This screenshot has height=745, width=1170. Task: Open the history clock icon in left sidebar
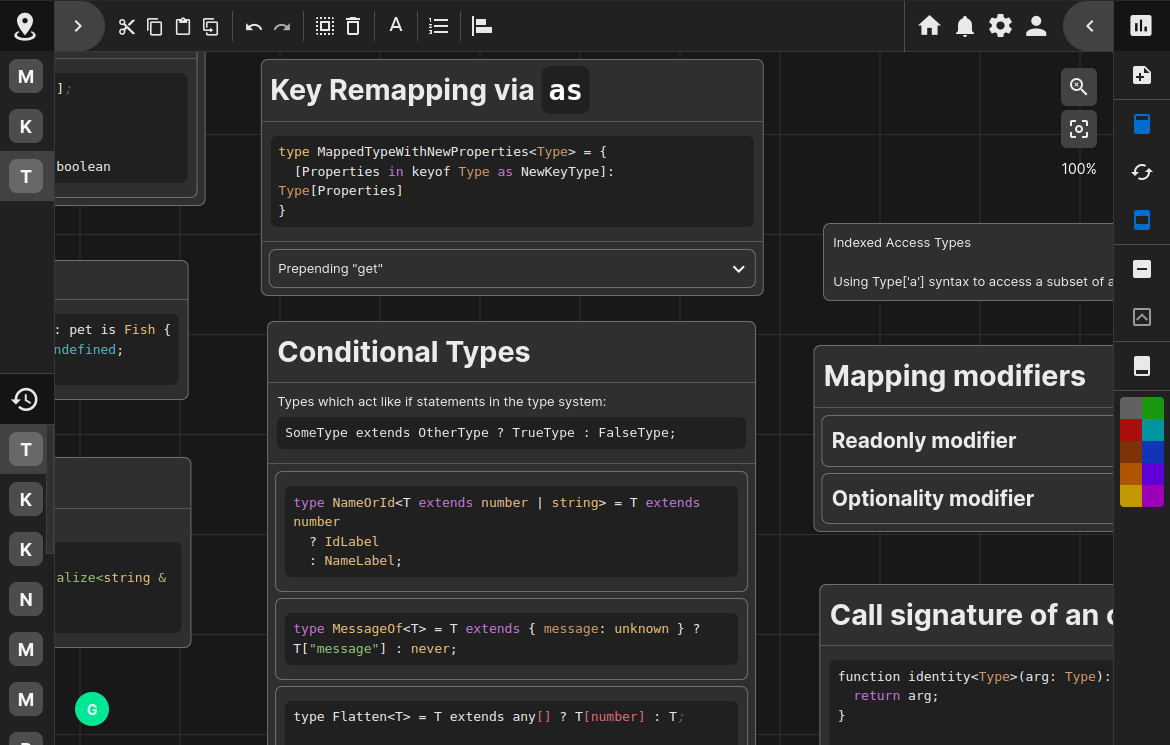click(x=25, y=399)
